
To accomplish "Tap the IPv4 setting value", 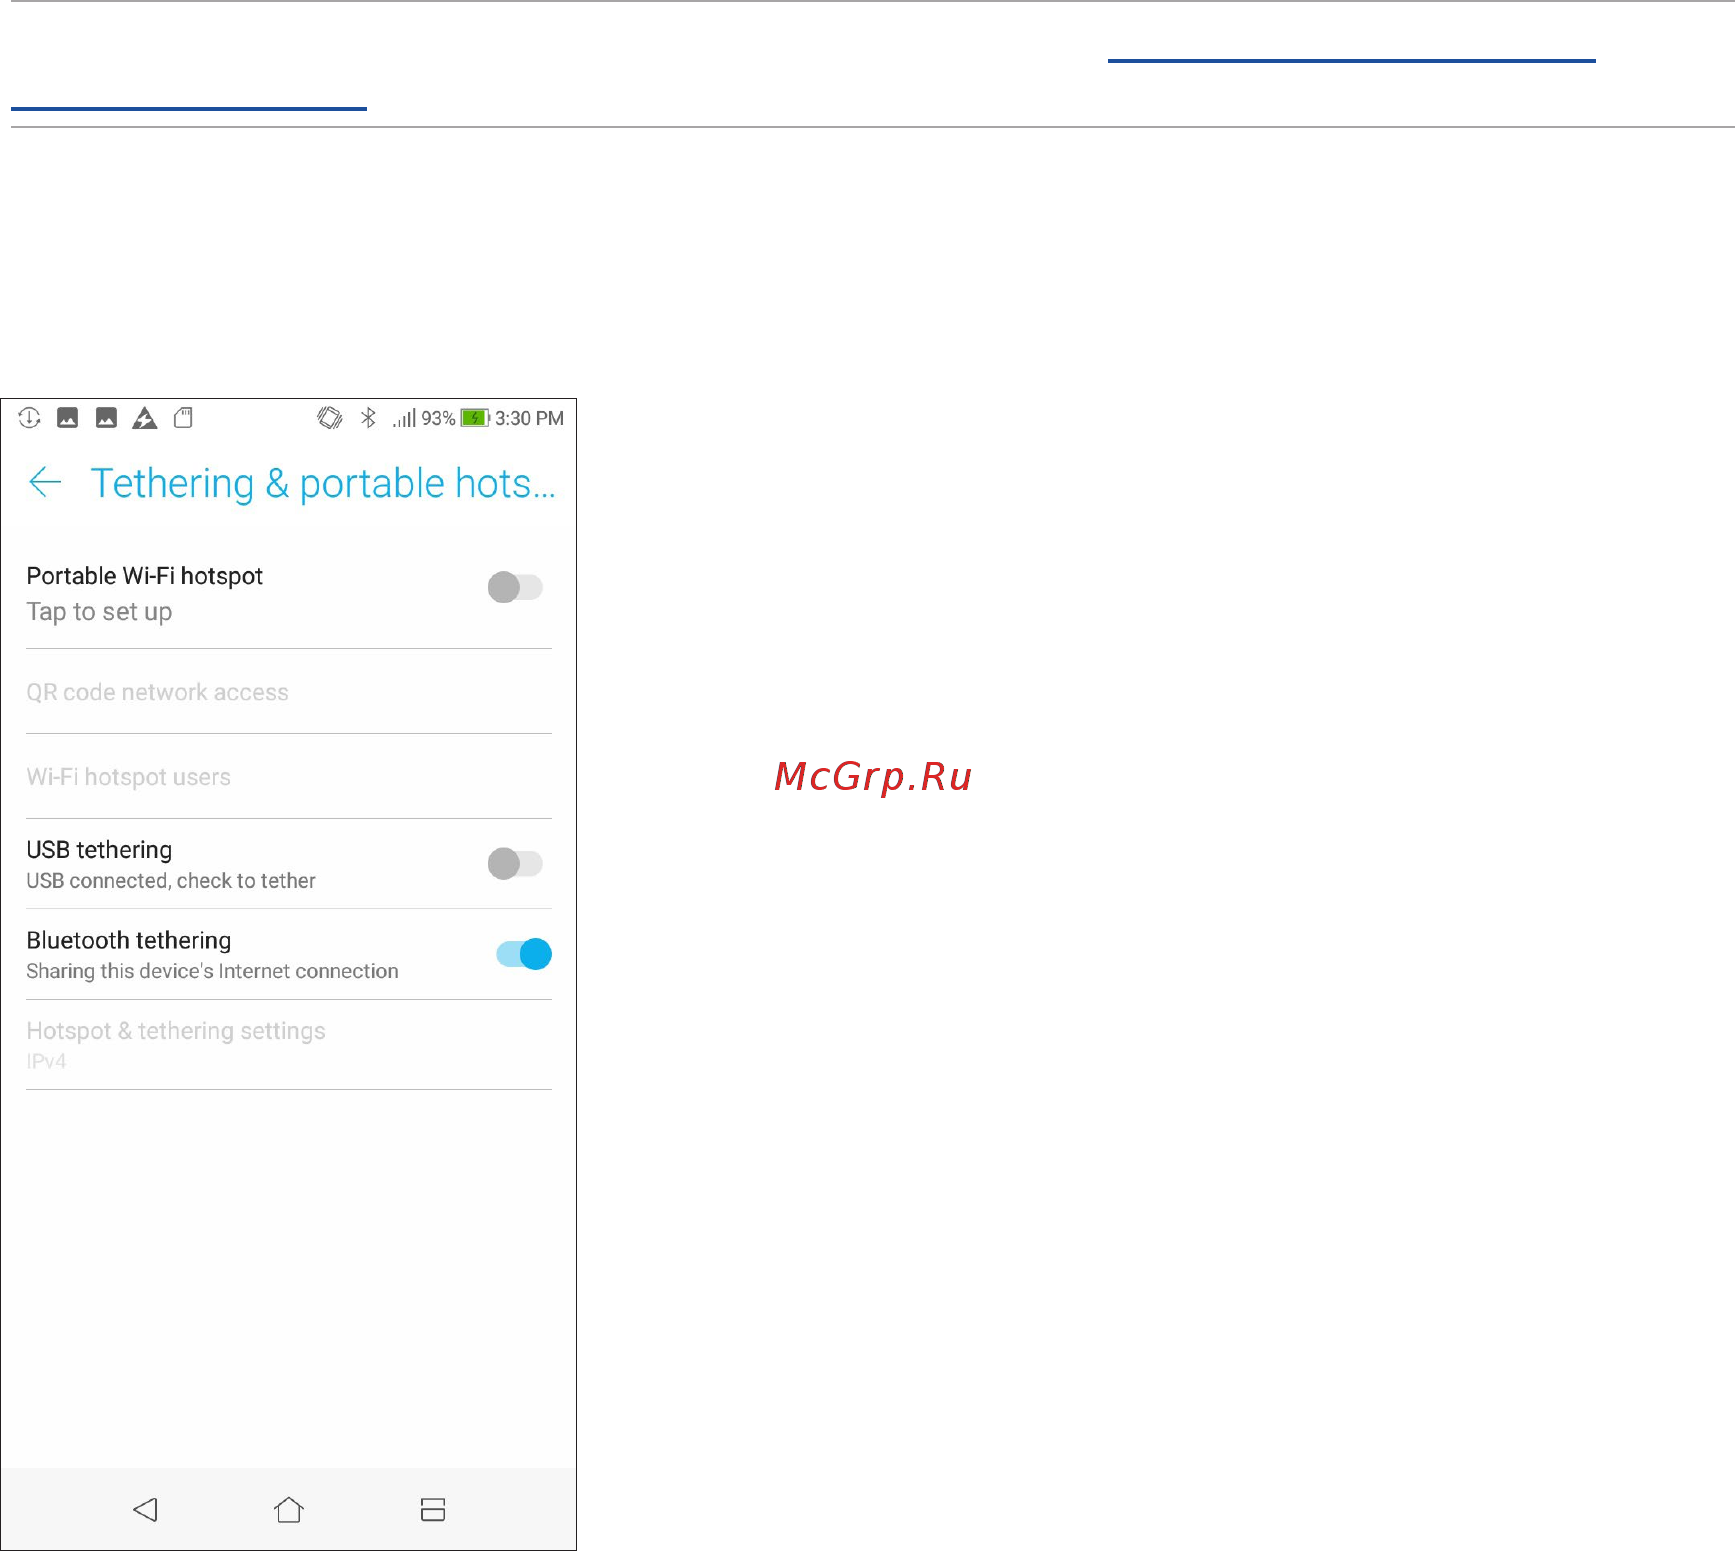I will 46,1062.
